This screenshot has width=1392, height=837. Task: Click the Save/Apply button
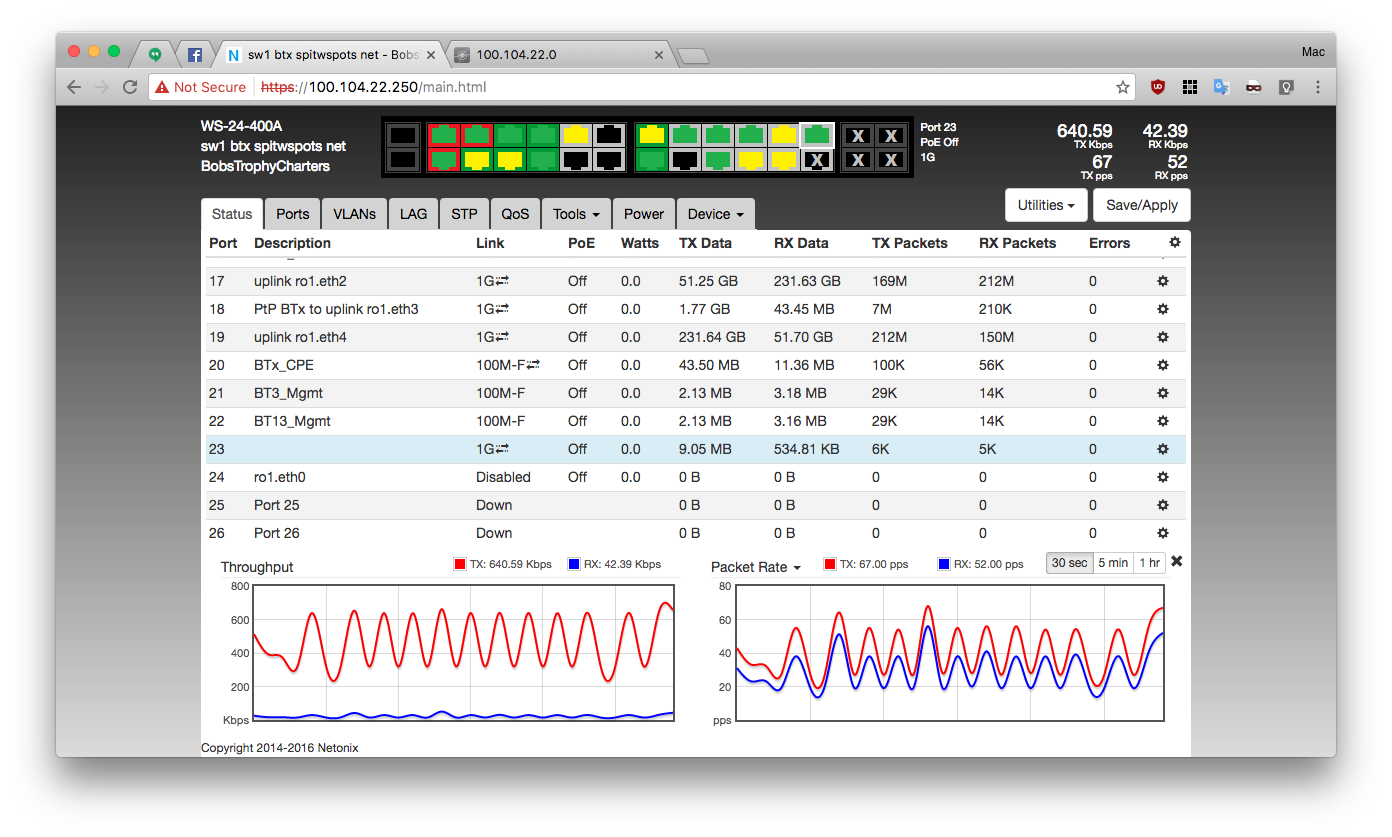(x=1141, y=205)
